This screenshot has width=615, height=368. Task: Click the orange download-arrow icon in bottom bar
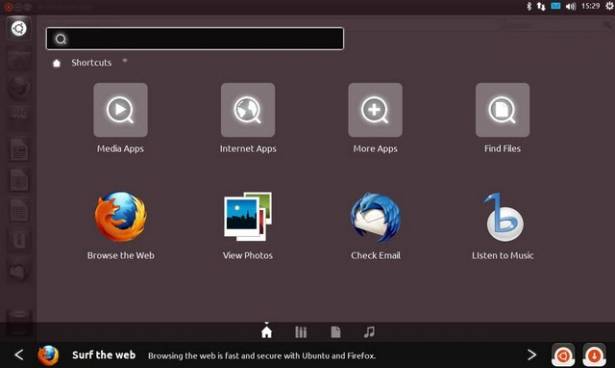[594, 355]
